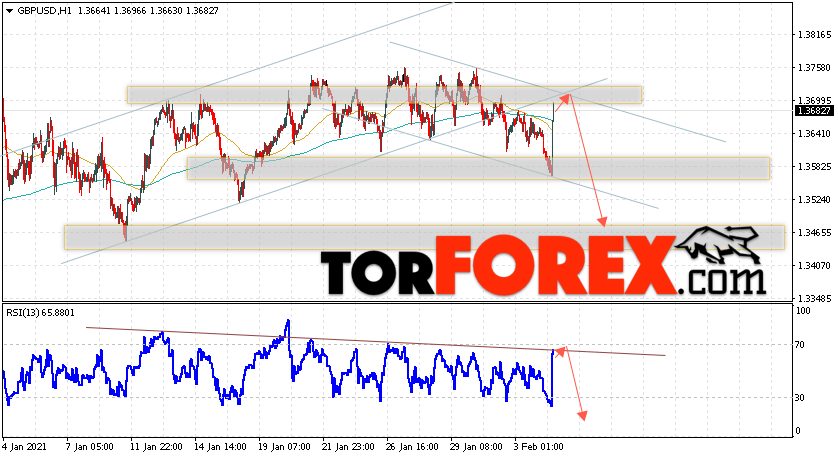Select the 1.34655 price axis label

[814, 232]
